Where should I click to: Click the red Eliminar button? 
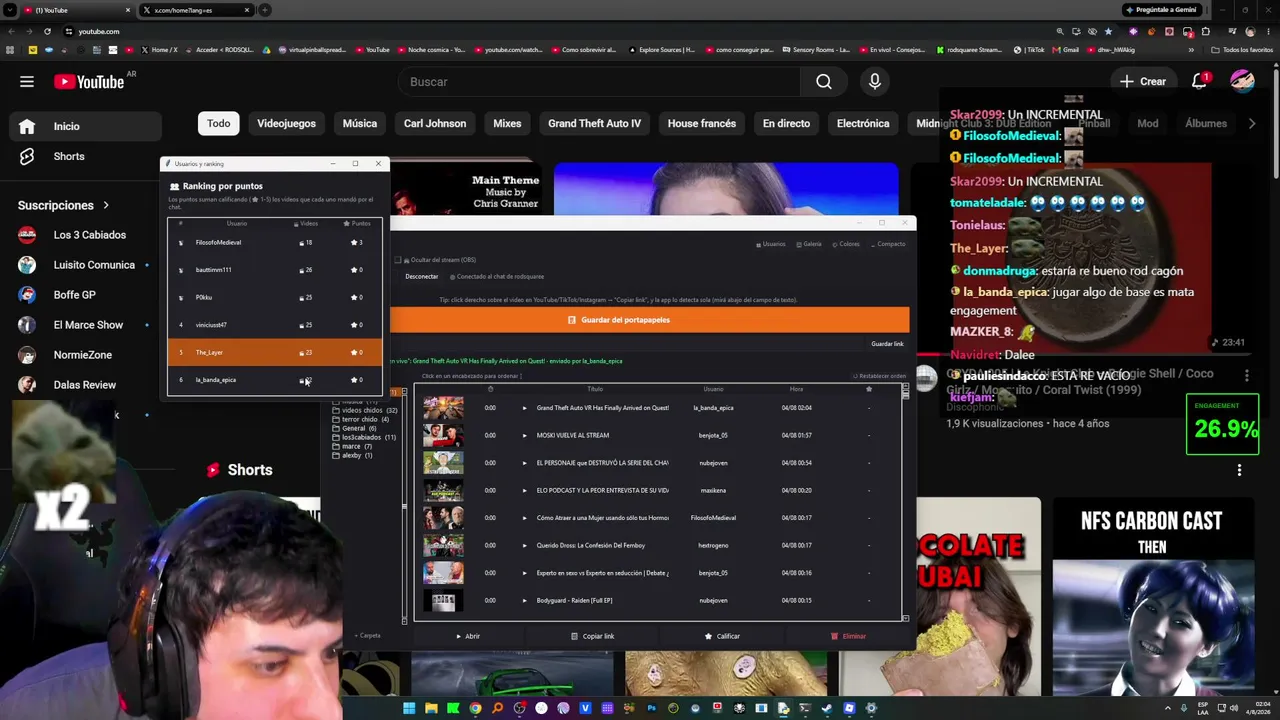[848, 636]
